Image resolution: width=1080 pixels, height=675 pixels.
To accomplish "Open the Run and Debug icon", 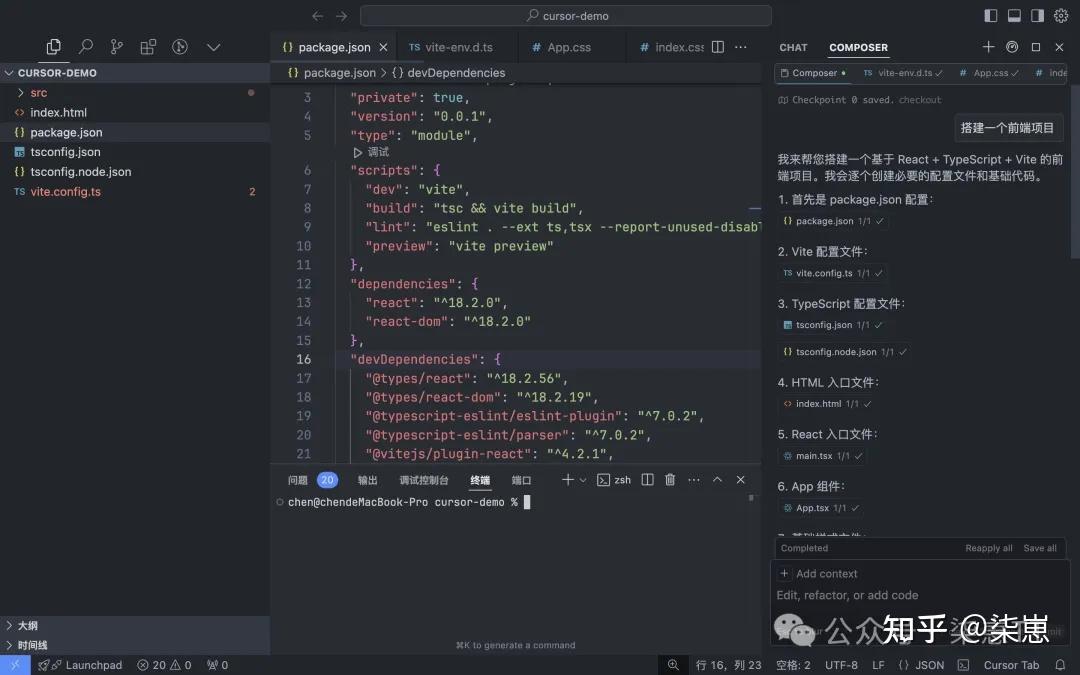I will 181,46.
